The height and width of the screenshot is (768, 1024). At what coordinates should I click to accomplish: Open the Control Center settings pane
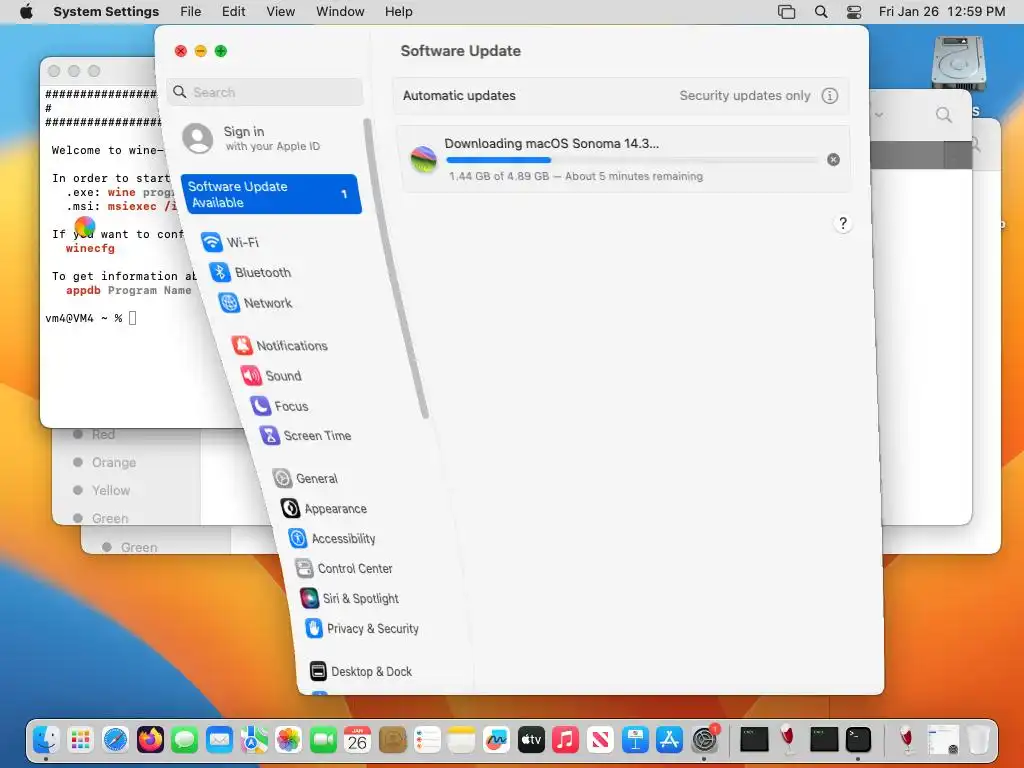344,569
